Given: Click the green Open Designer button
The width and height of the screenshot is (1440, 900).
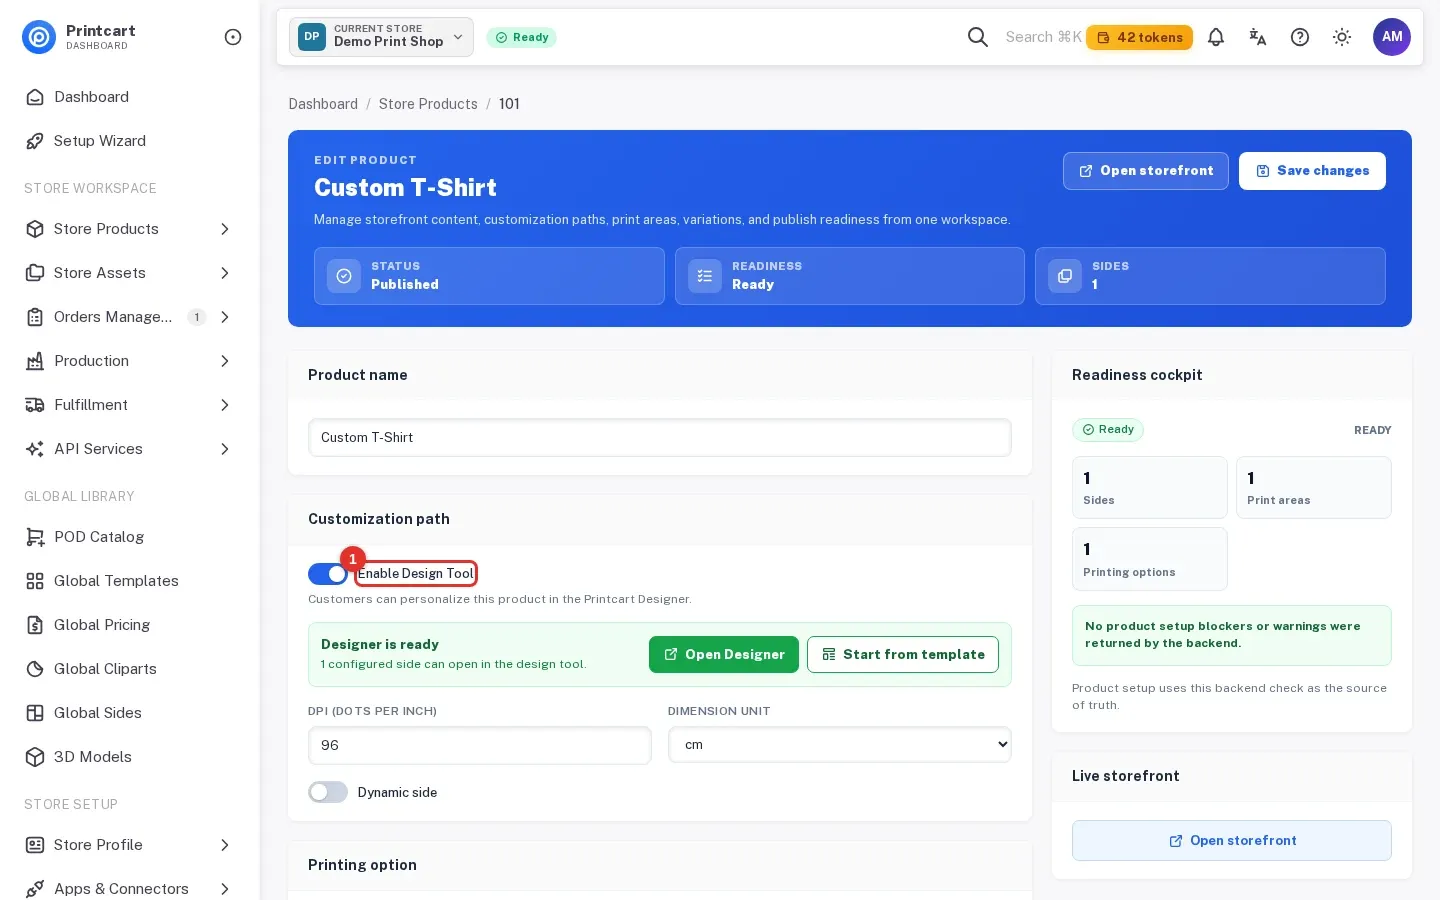Looking at the screenshot, I should coord(724,655).
